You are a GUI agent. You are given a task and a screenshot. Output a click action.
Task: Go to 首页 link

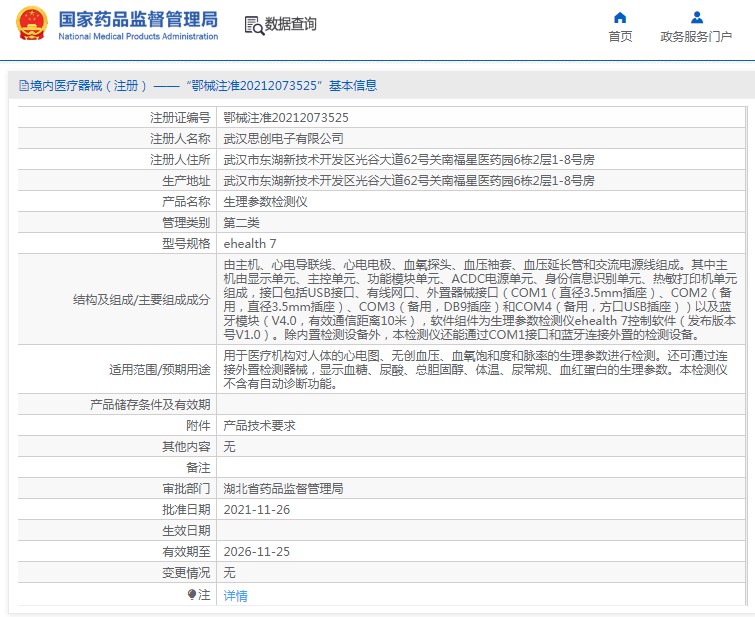pyautogui.click(x=620, y=37)
